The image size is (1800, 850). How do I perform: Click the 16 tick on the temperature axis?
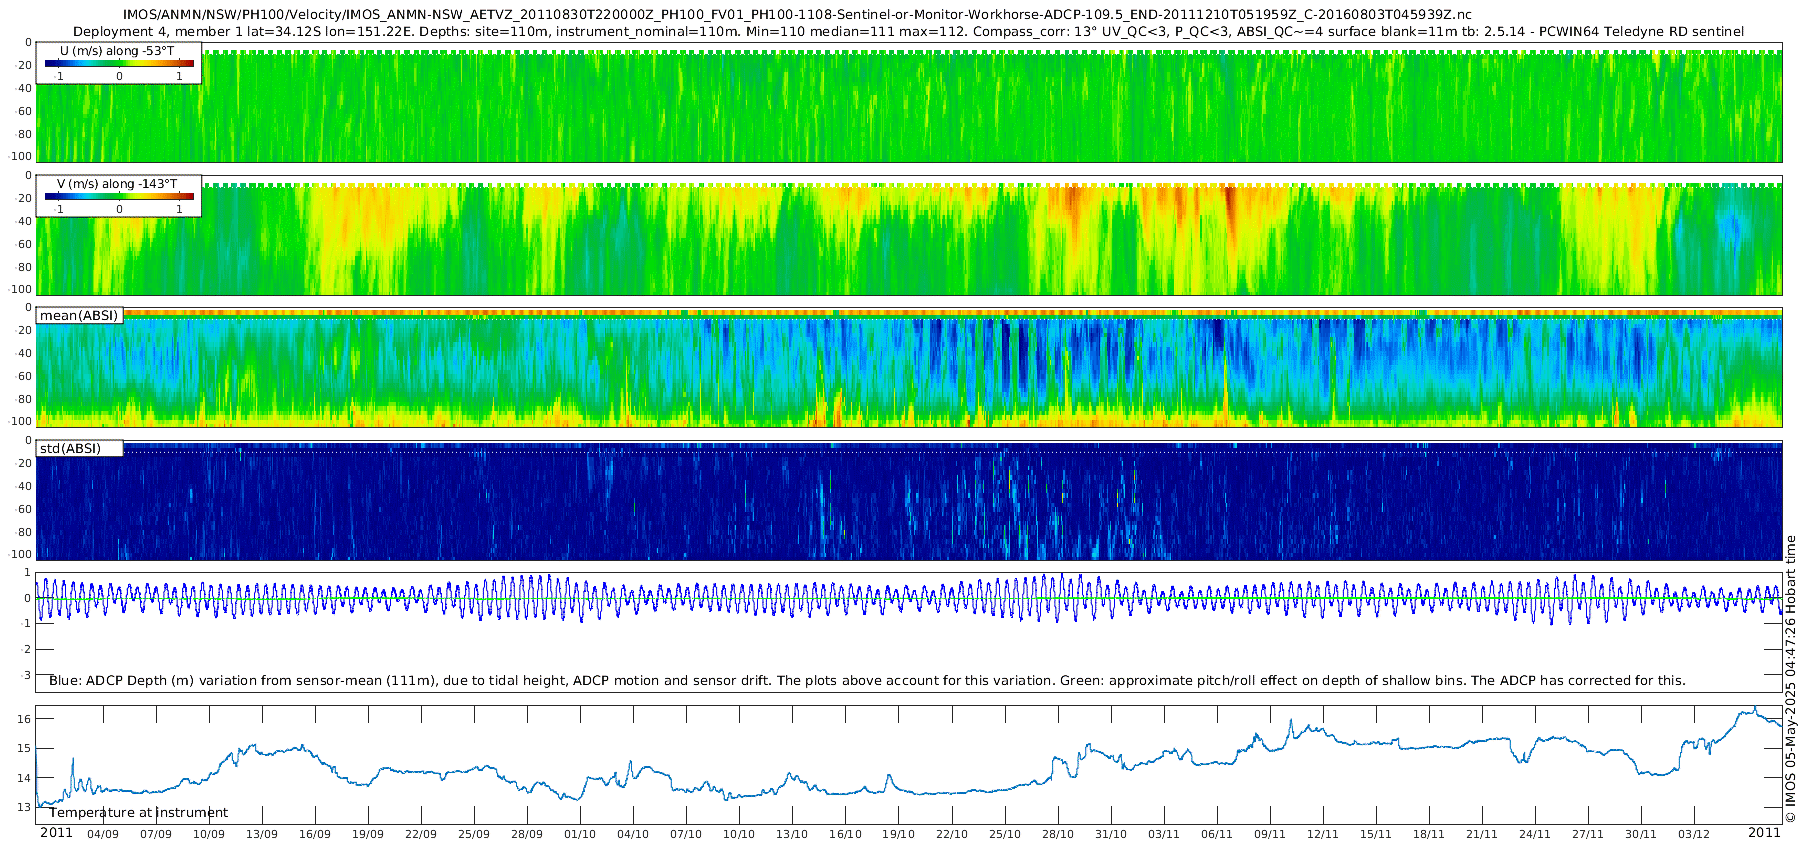point(24,719)
